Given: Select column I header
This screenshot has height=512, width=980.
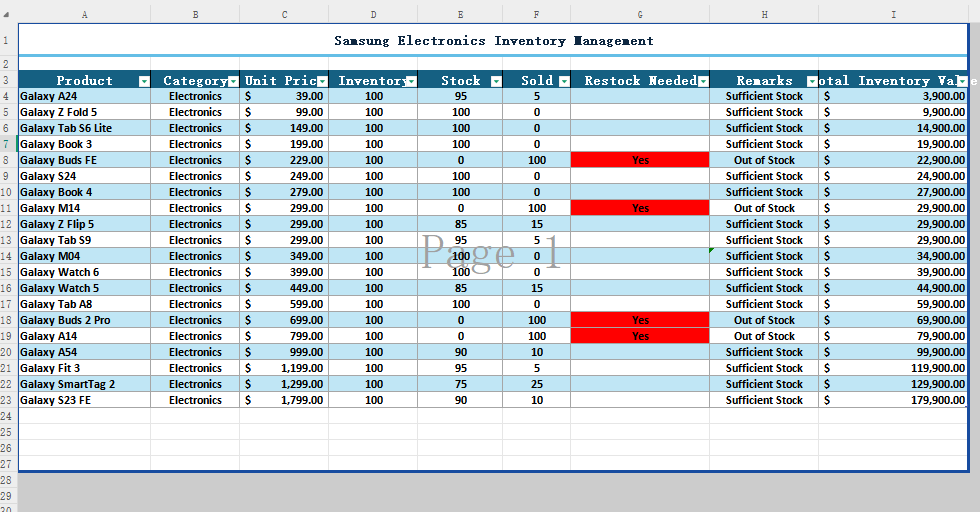Looking at the screenshot, I should coord(893,14).
